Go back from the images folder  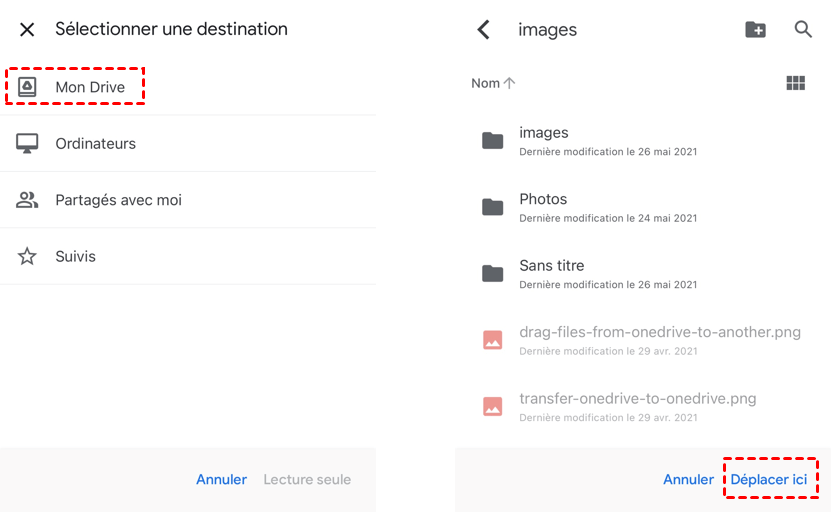484,30
